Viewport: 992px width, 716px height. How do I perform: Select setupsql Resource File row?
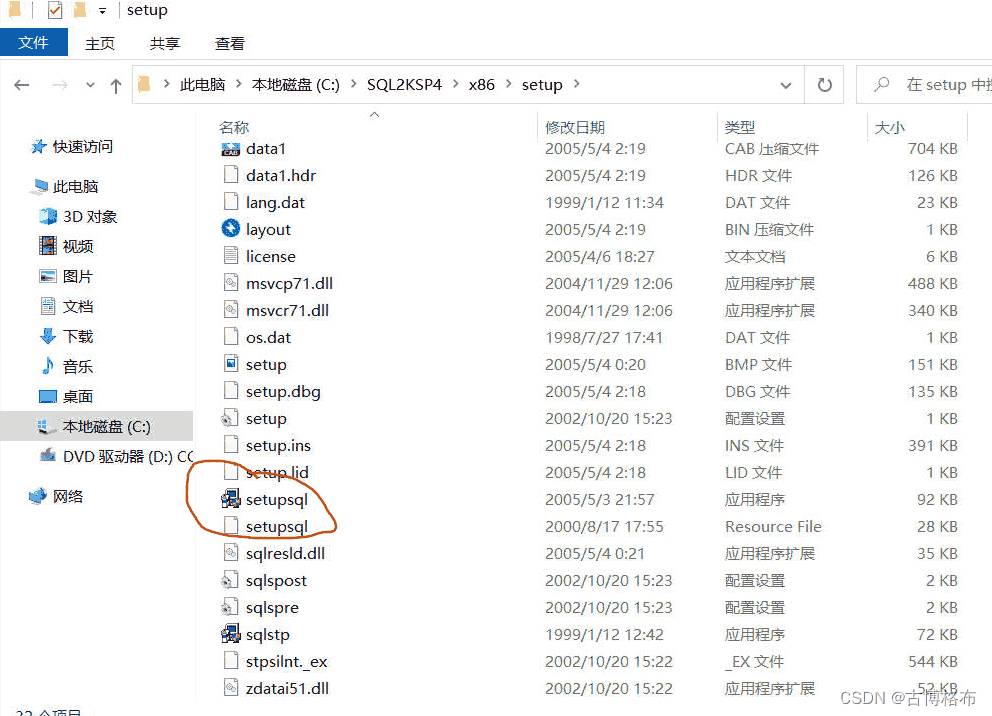click(588, 526)
